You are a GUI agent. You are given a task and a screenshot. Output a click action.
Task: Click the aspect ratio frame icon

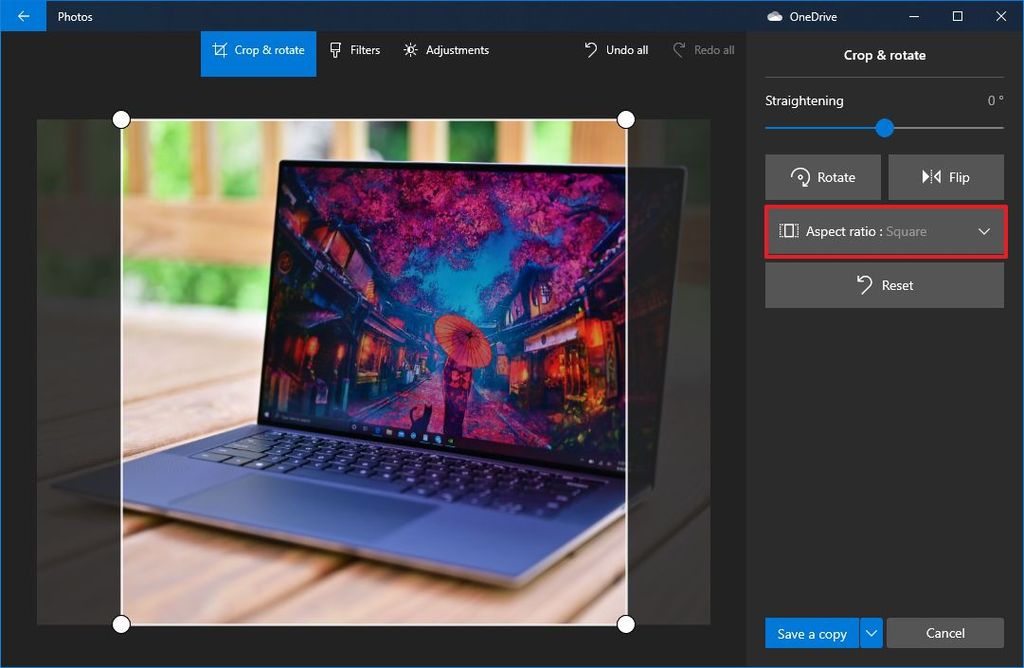[x=789, y=231]
